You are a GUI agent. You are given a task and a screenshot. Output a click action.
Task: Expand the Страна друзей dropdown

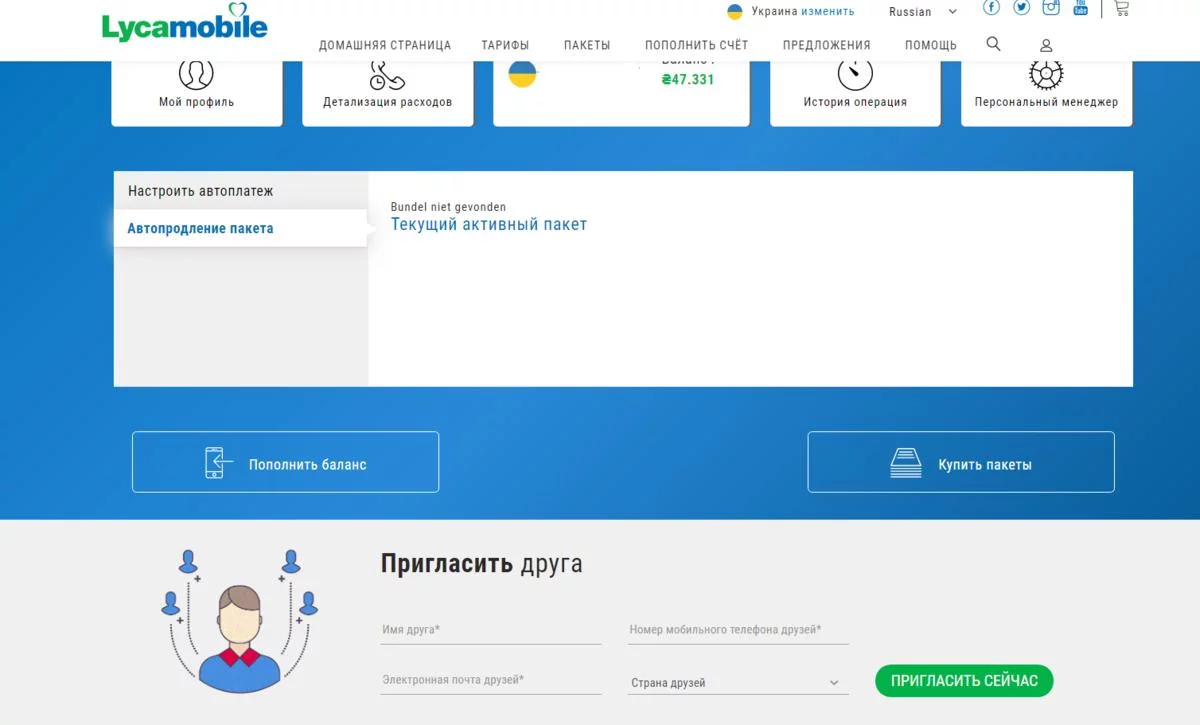click(x=738, y=683)
